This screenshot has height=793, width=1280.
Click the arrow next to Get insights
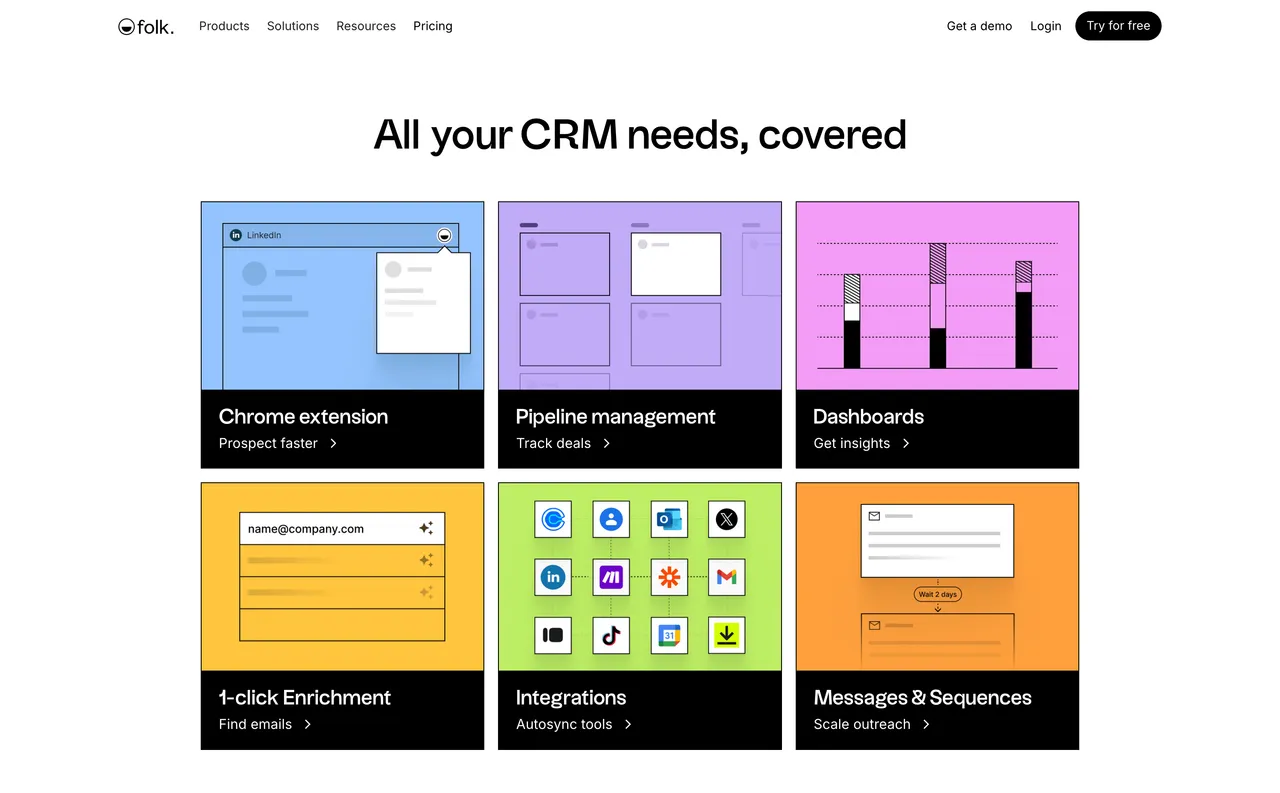pos(906,443)
